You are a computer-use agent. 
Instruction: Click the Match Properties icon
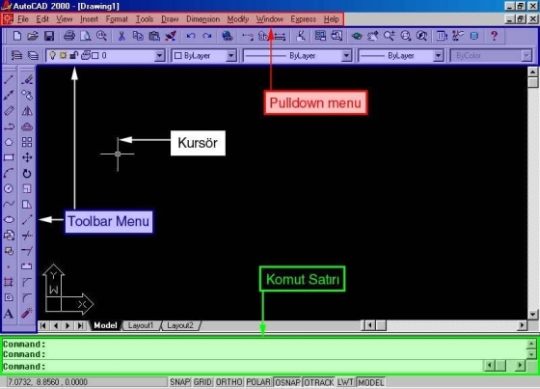pos(170,36)
